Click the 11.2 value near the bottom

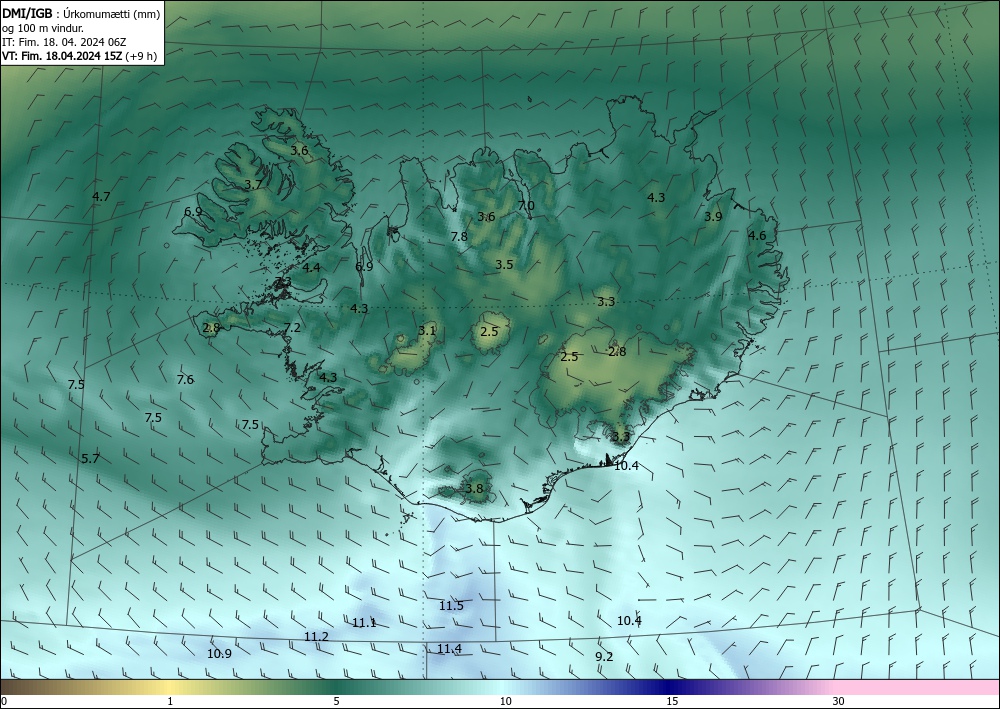316,637
